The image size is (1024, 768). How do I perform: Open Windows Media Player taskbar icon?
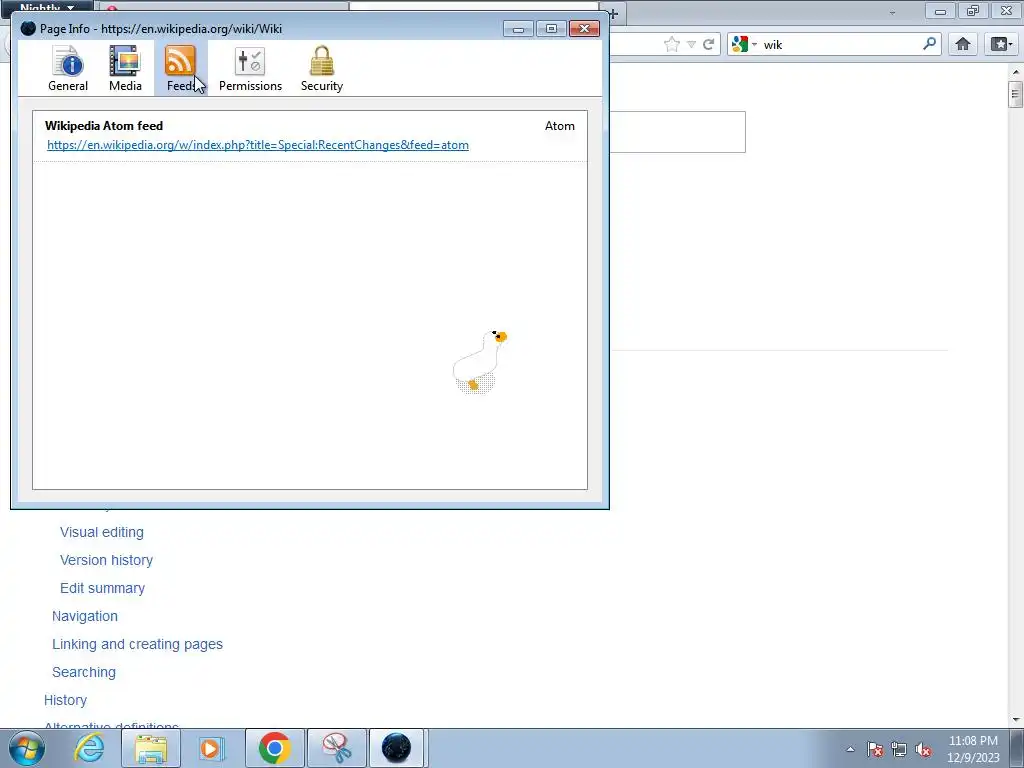click(x=211, y=748)
